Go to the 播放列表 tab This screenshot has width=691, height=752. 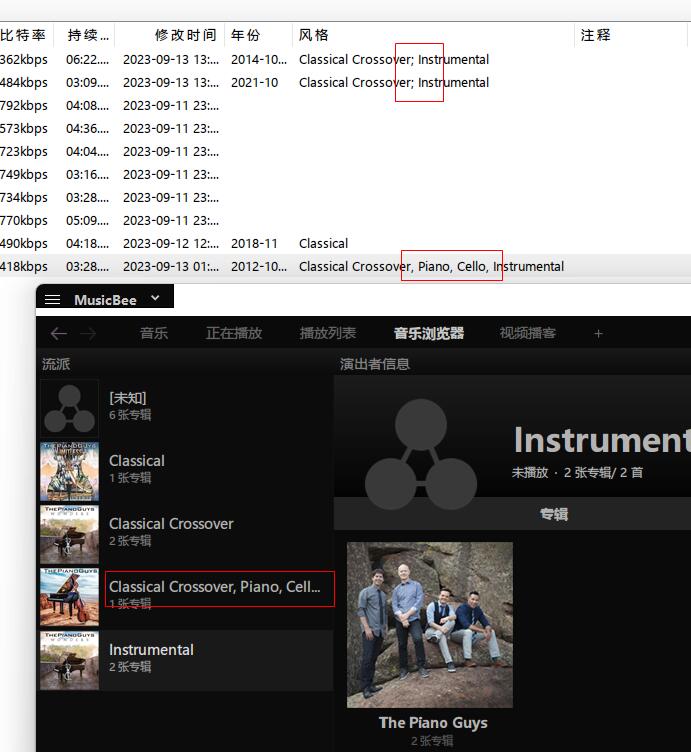pos(328,334)
